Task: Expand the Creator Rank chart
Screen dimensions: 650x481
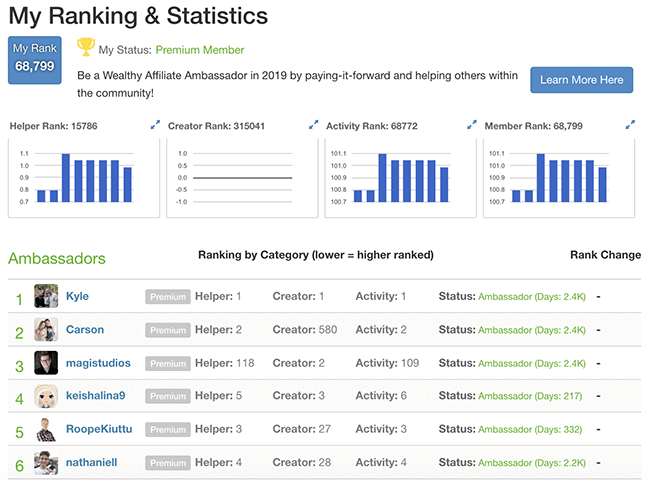Action: pos(313,124)
